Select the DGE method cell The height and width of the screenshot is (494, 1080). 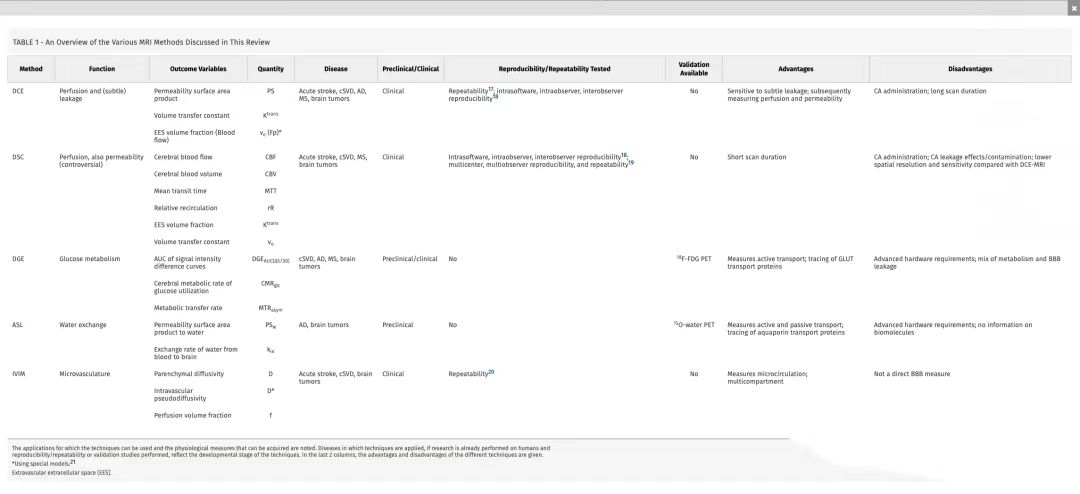[x=18, y=259]
